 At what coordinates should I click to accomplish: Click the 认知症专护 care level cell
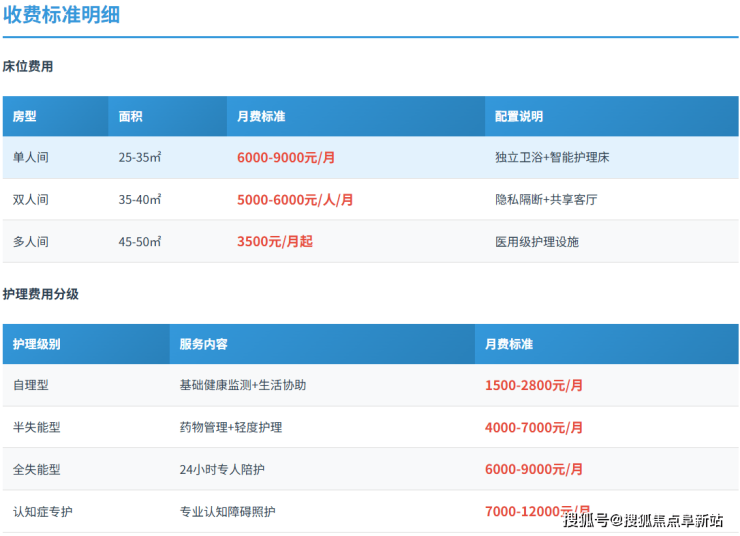click(43, 511)
